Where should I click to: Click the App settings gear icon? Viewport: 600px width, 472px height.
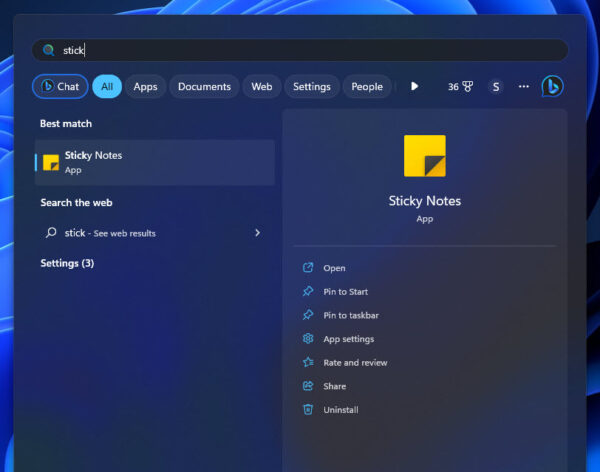(x=308, y=339)
